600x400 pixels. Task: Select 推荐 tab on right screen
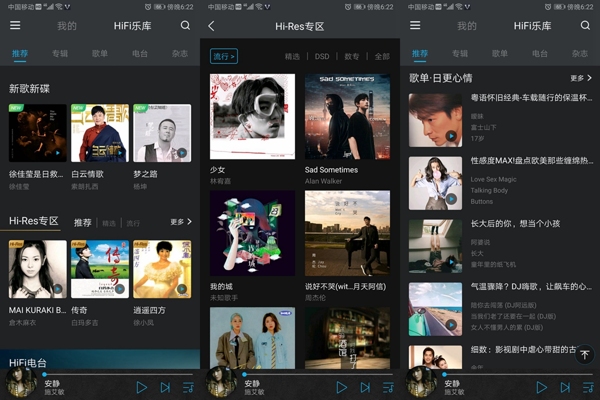click(x=420, y=53)
